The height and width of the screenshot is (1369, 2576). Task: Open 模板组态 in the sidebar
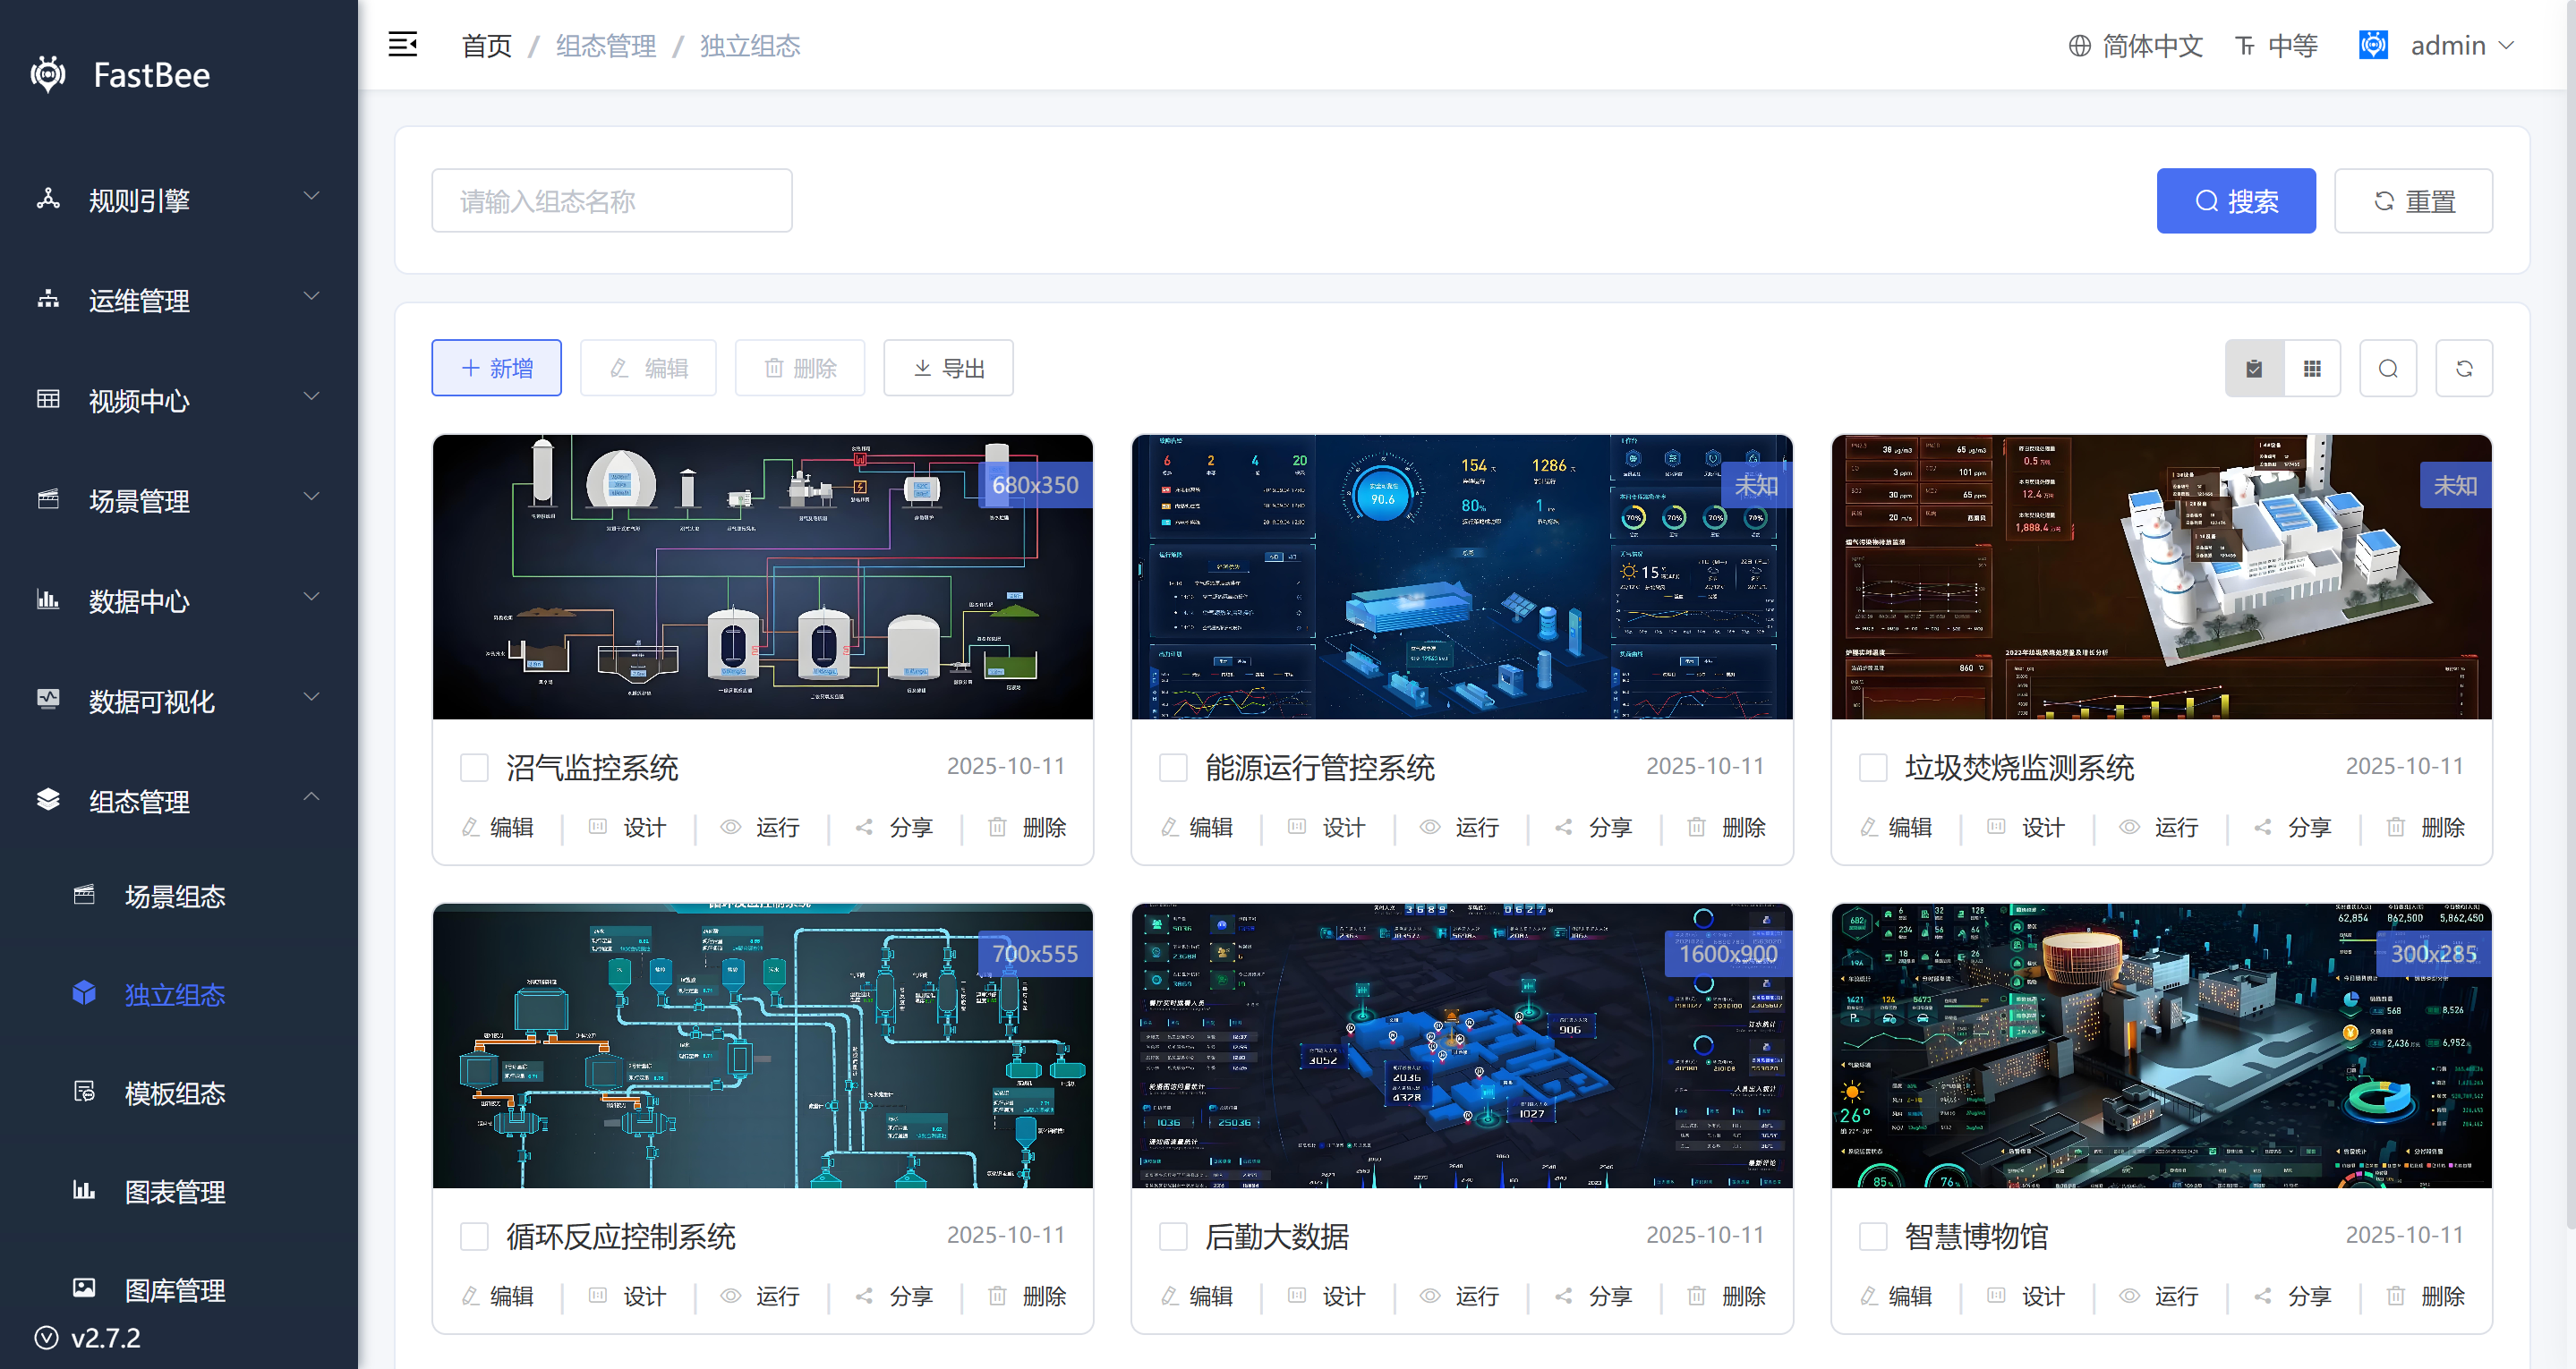click(174, 1093)
